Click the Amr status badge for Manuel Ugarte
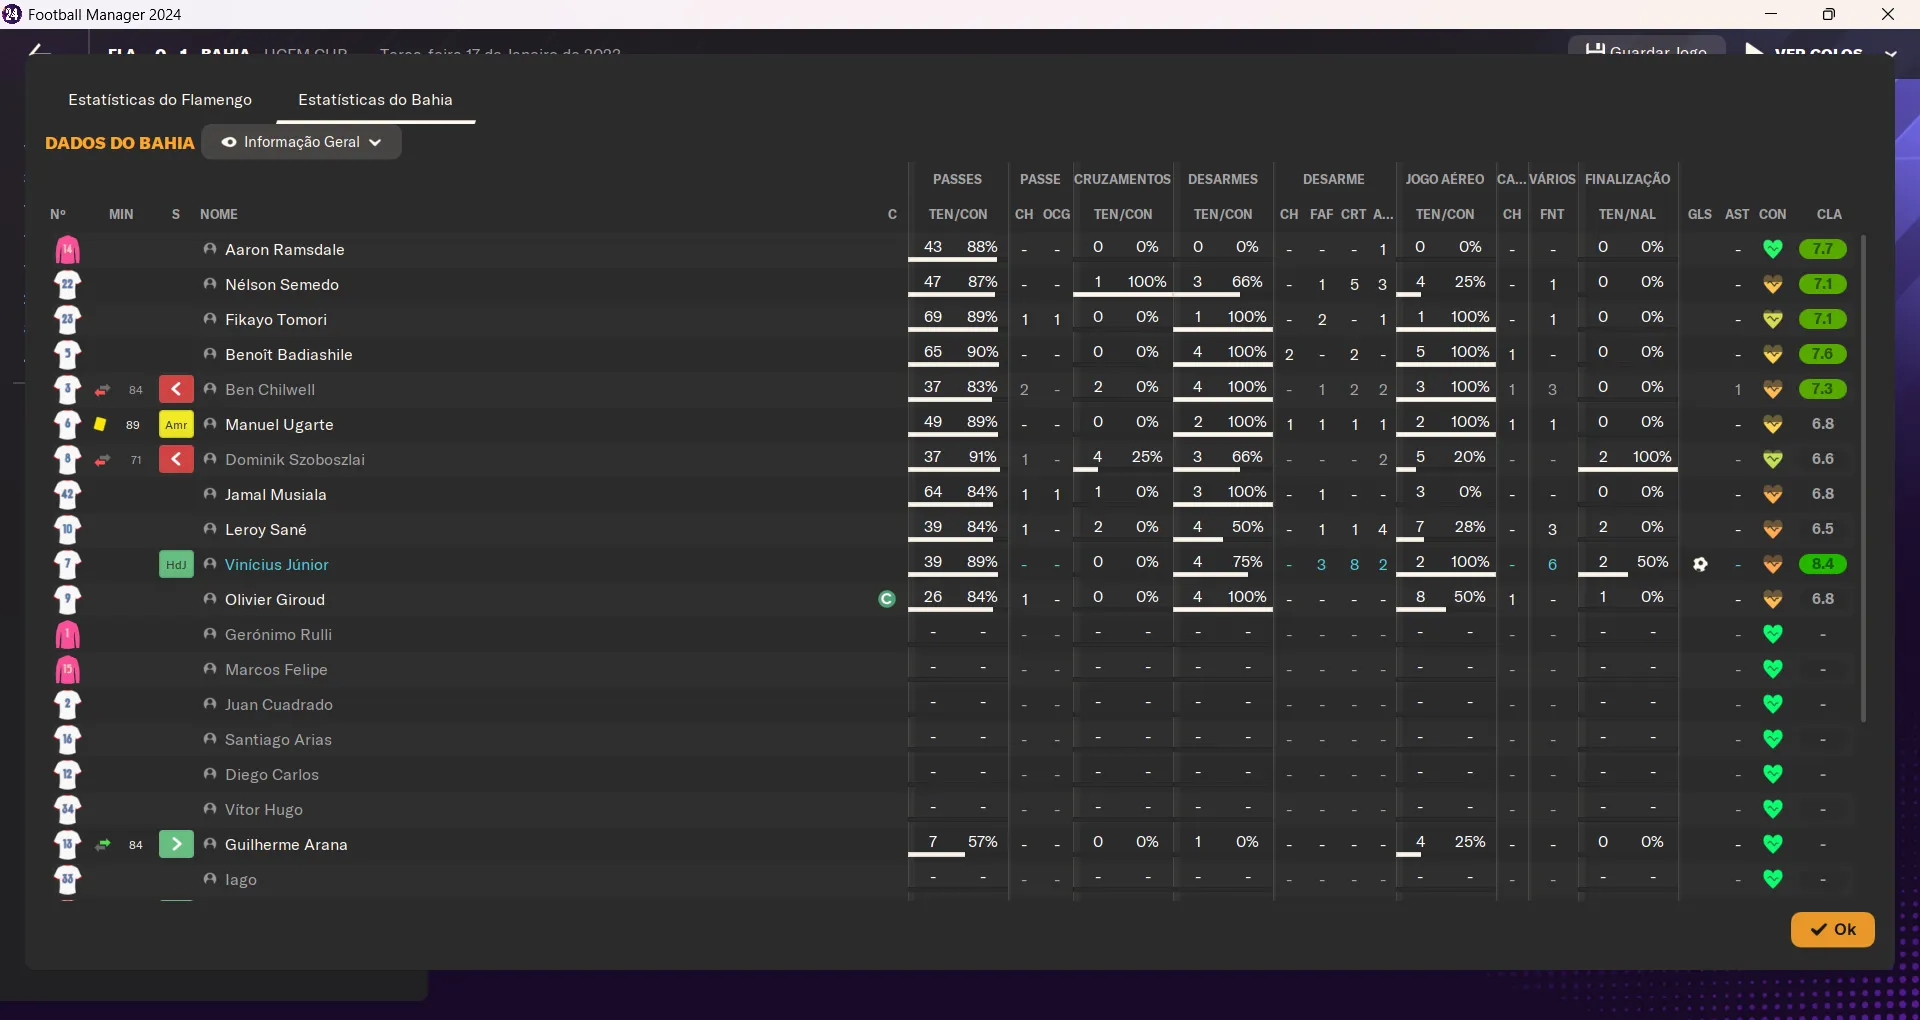 click(x=176, y=424)
